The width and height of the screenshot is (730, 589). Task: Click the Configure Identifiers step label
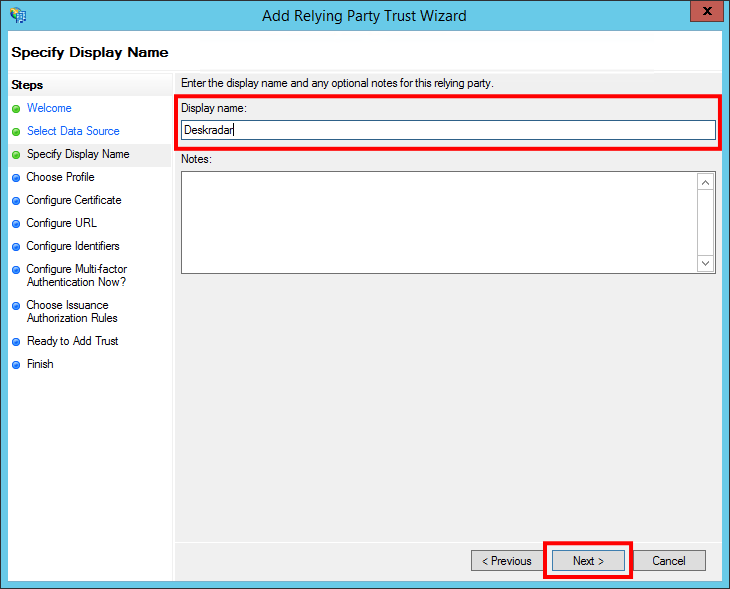73,246
